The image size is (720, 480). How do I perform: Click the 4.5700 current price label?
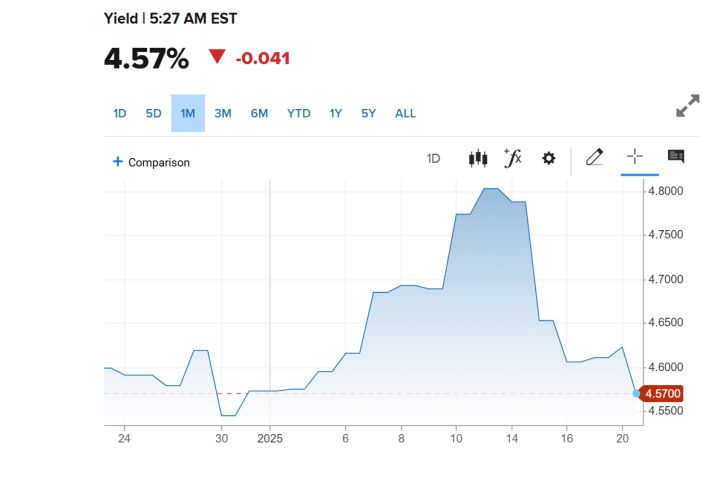click(x=664, y=394)
